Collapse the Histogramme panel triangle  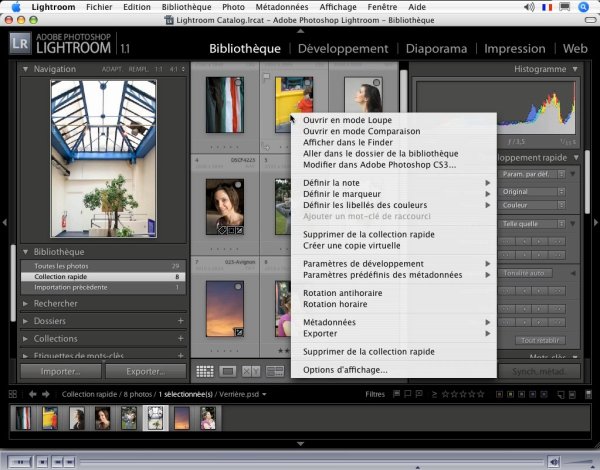coord(575,69)
